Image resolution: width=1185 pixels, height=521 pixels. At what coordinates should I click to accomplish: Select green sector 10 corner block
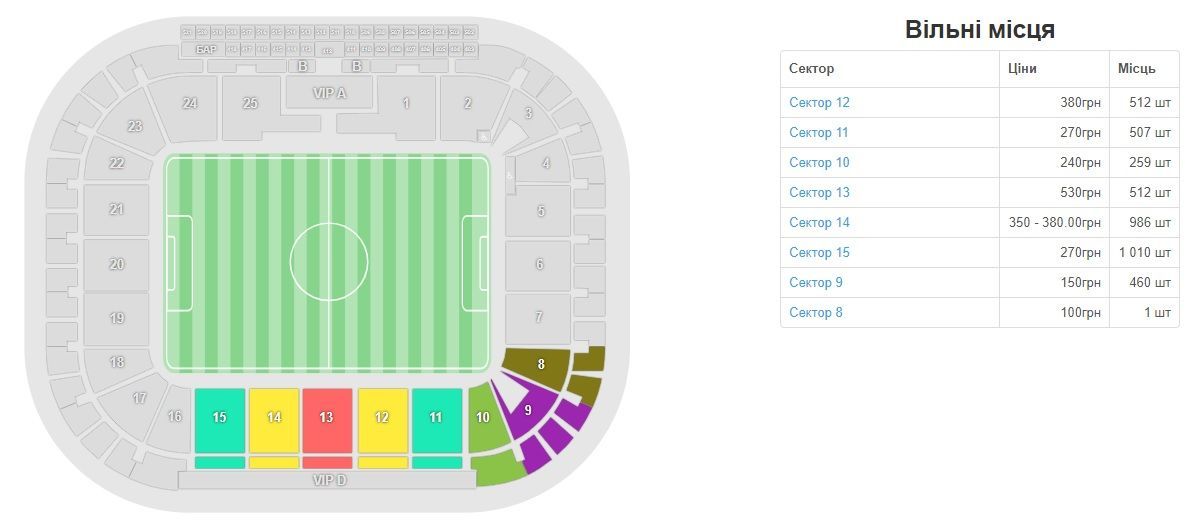pyautogui.click(x=482, y=417)
